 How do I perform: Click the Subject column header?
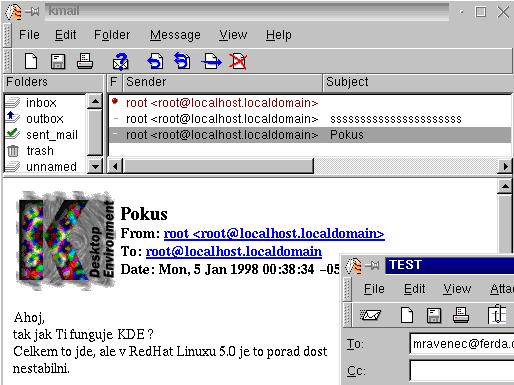tap(418, 82)
